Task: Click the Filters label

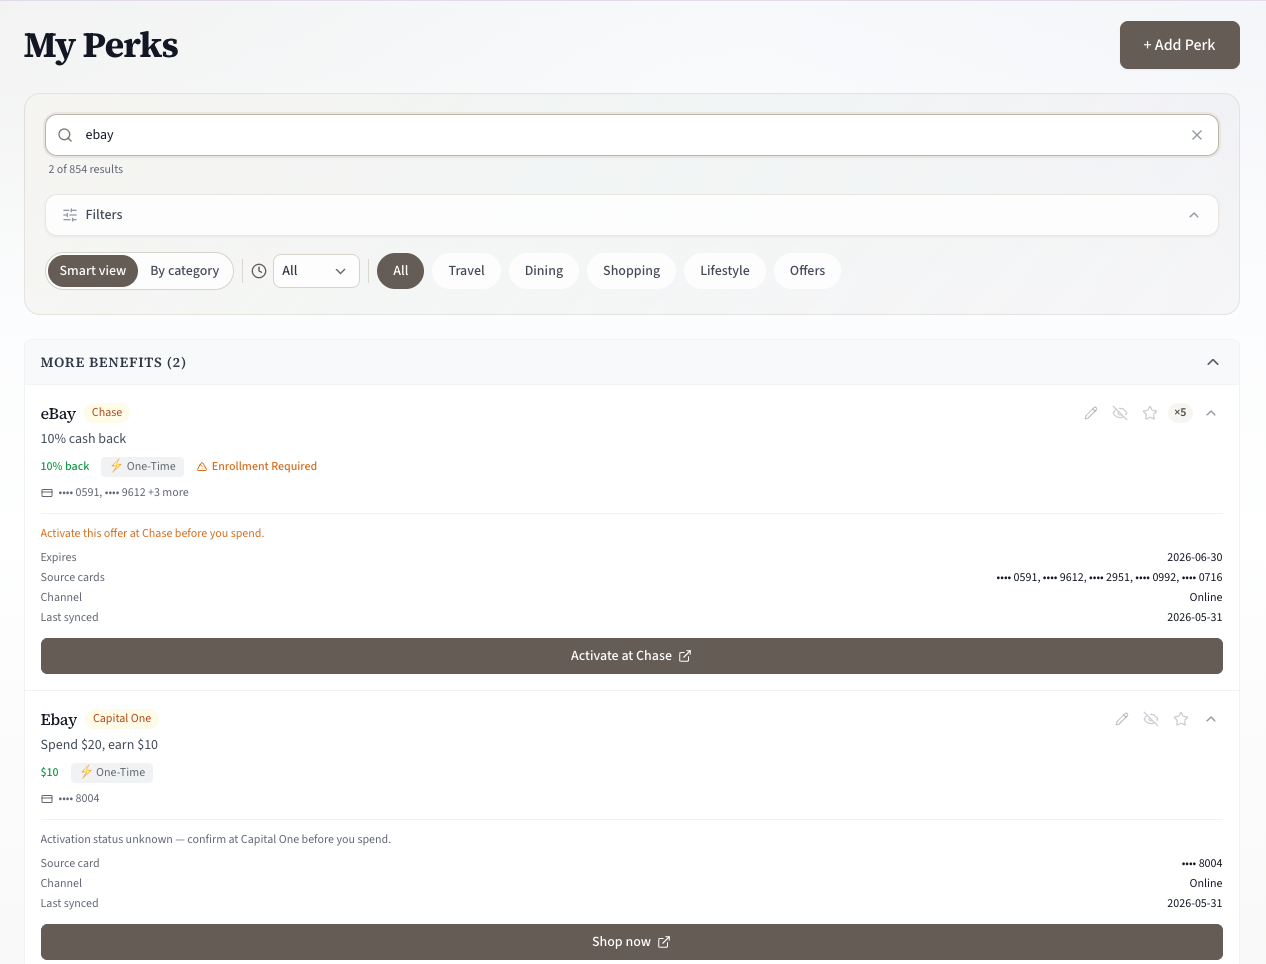Action: coord(104,215)
